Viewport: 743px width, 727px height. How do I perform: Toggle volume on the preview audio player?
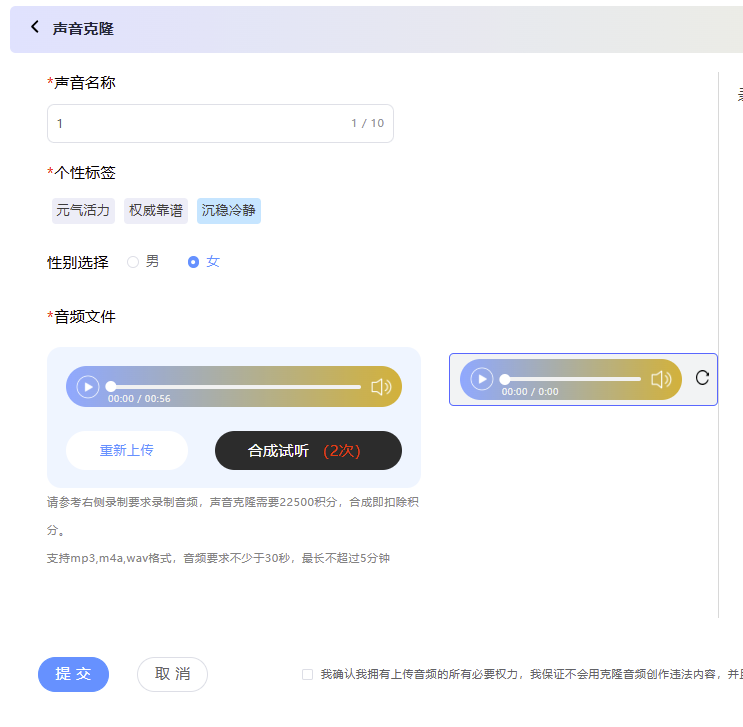pyautogui.click(x=661, y=379)
